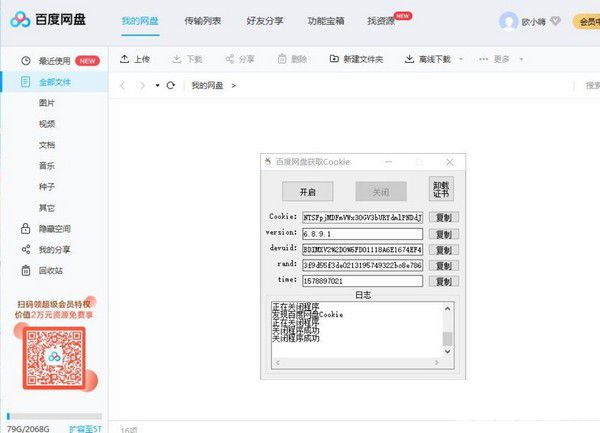
Task: Click the 扫码领超级会员特权 promo text
Action: [54, 304]
